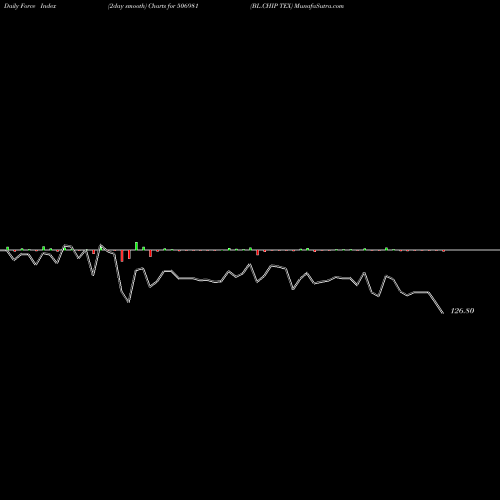Click the end point of the price line
The height and width of the screenshot is (500, 500).
443,313
